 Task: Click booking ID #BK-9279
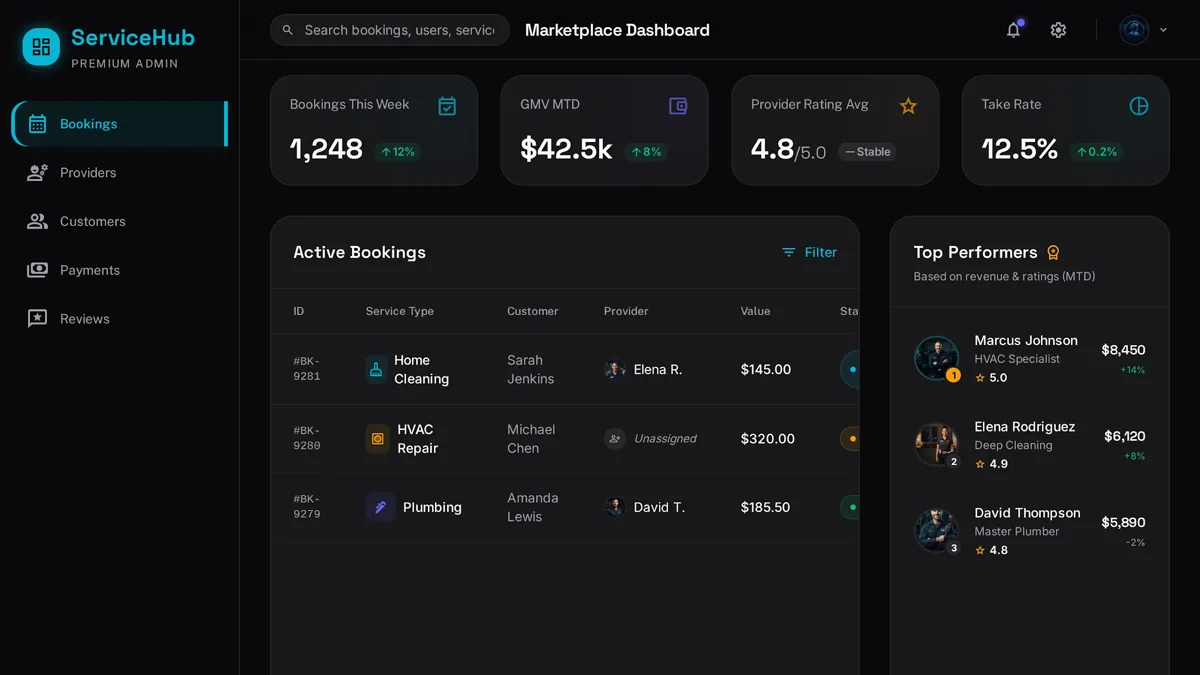[x=307, y=507]
